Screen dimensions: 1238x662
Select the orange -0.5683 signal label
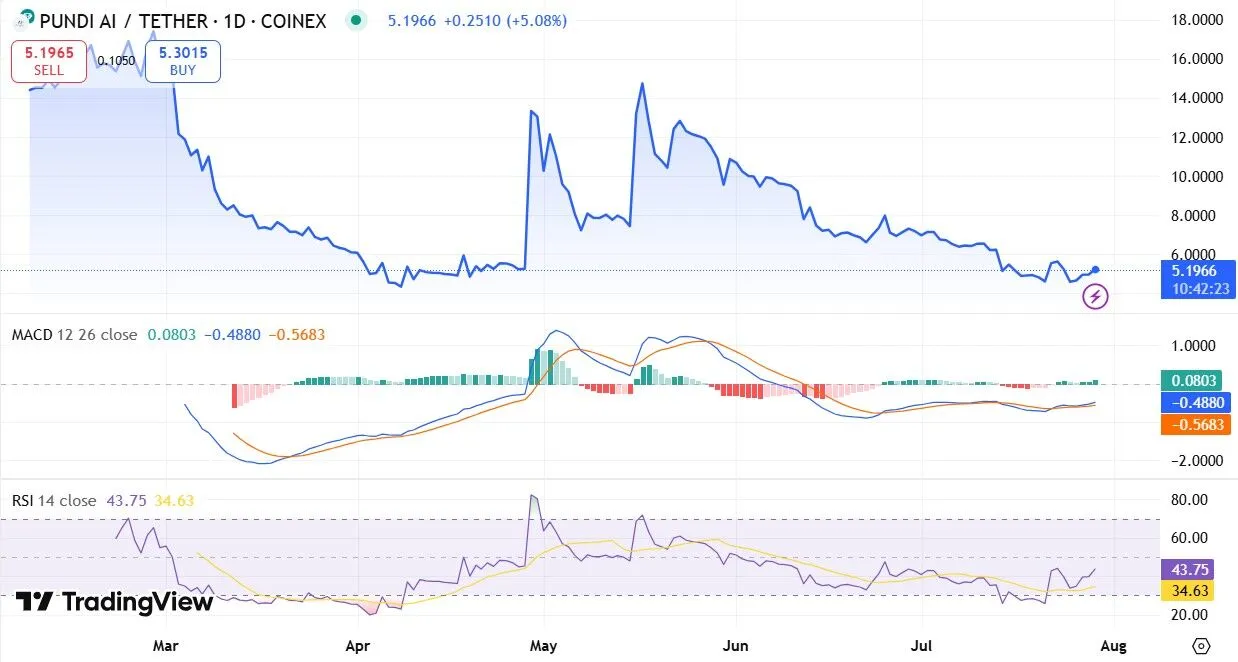(x=1195, y=425)
